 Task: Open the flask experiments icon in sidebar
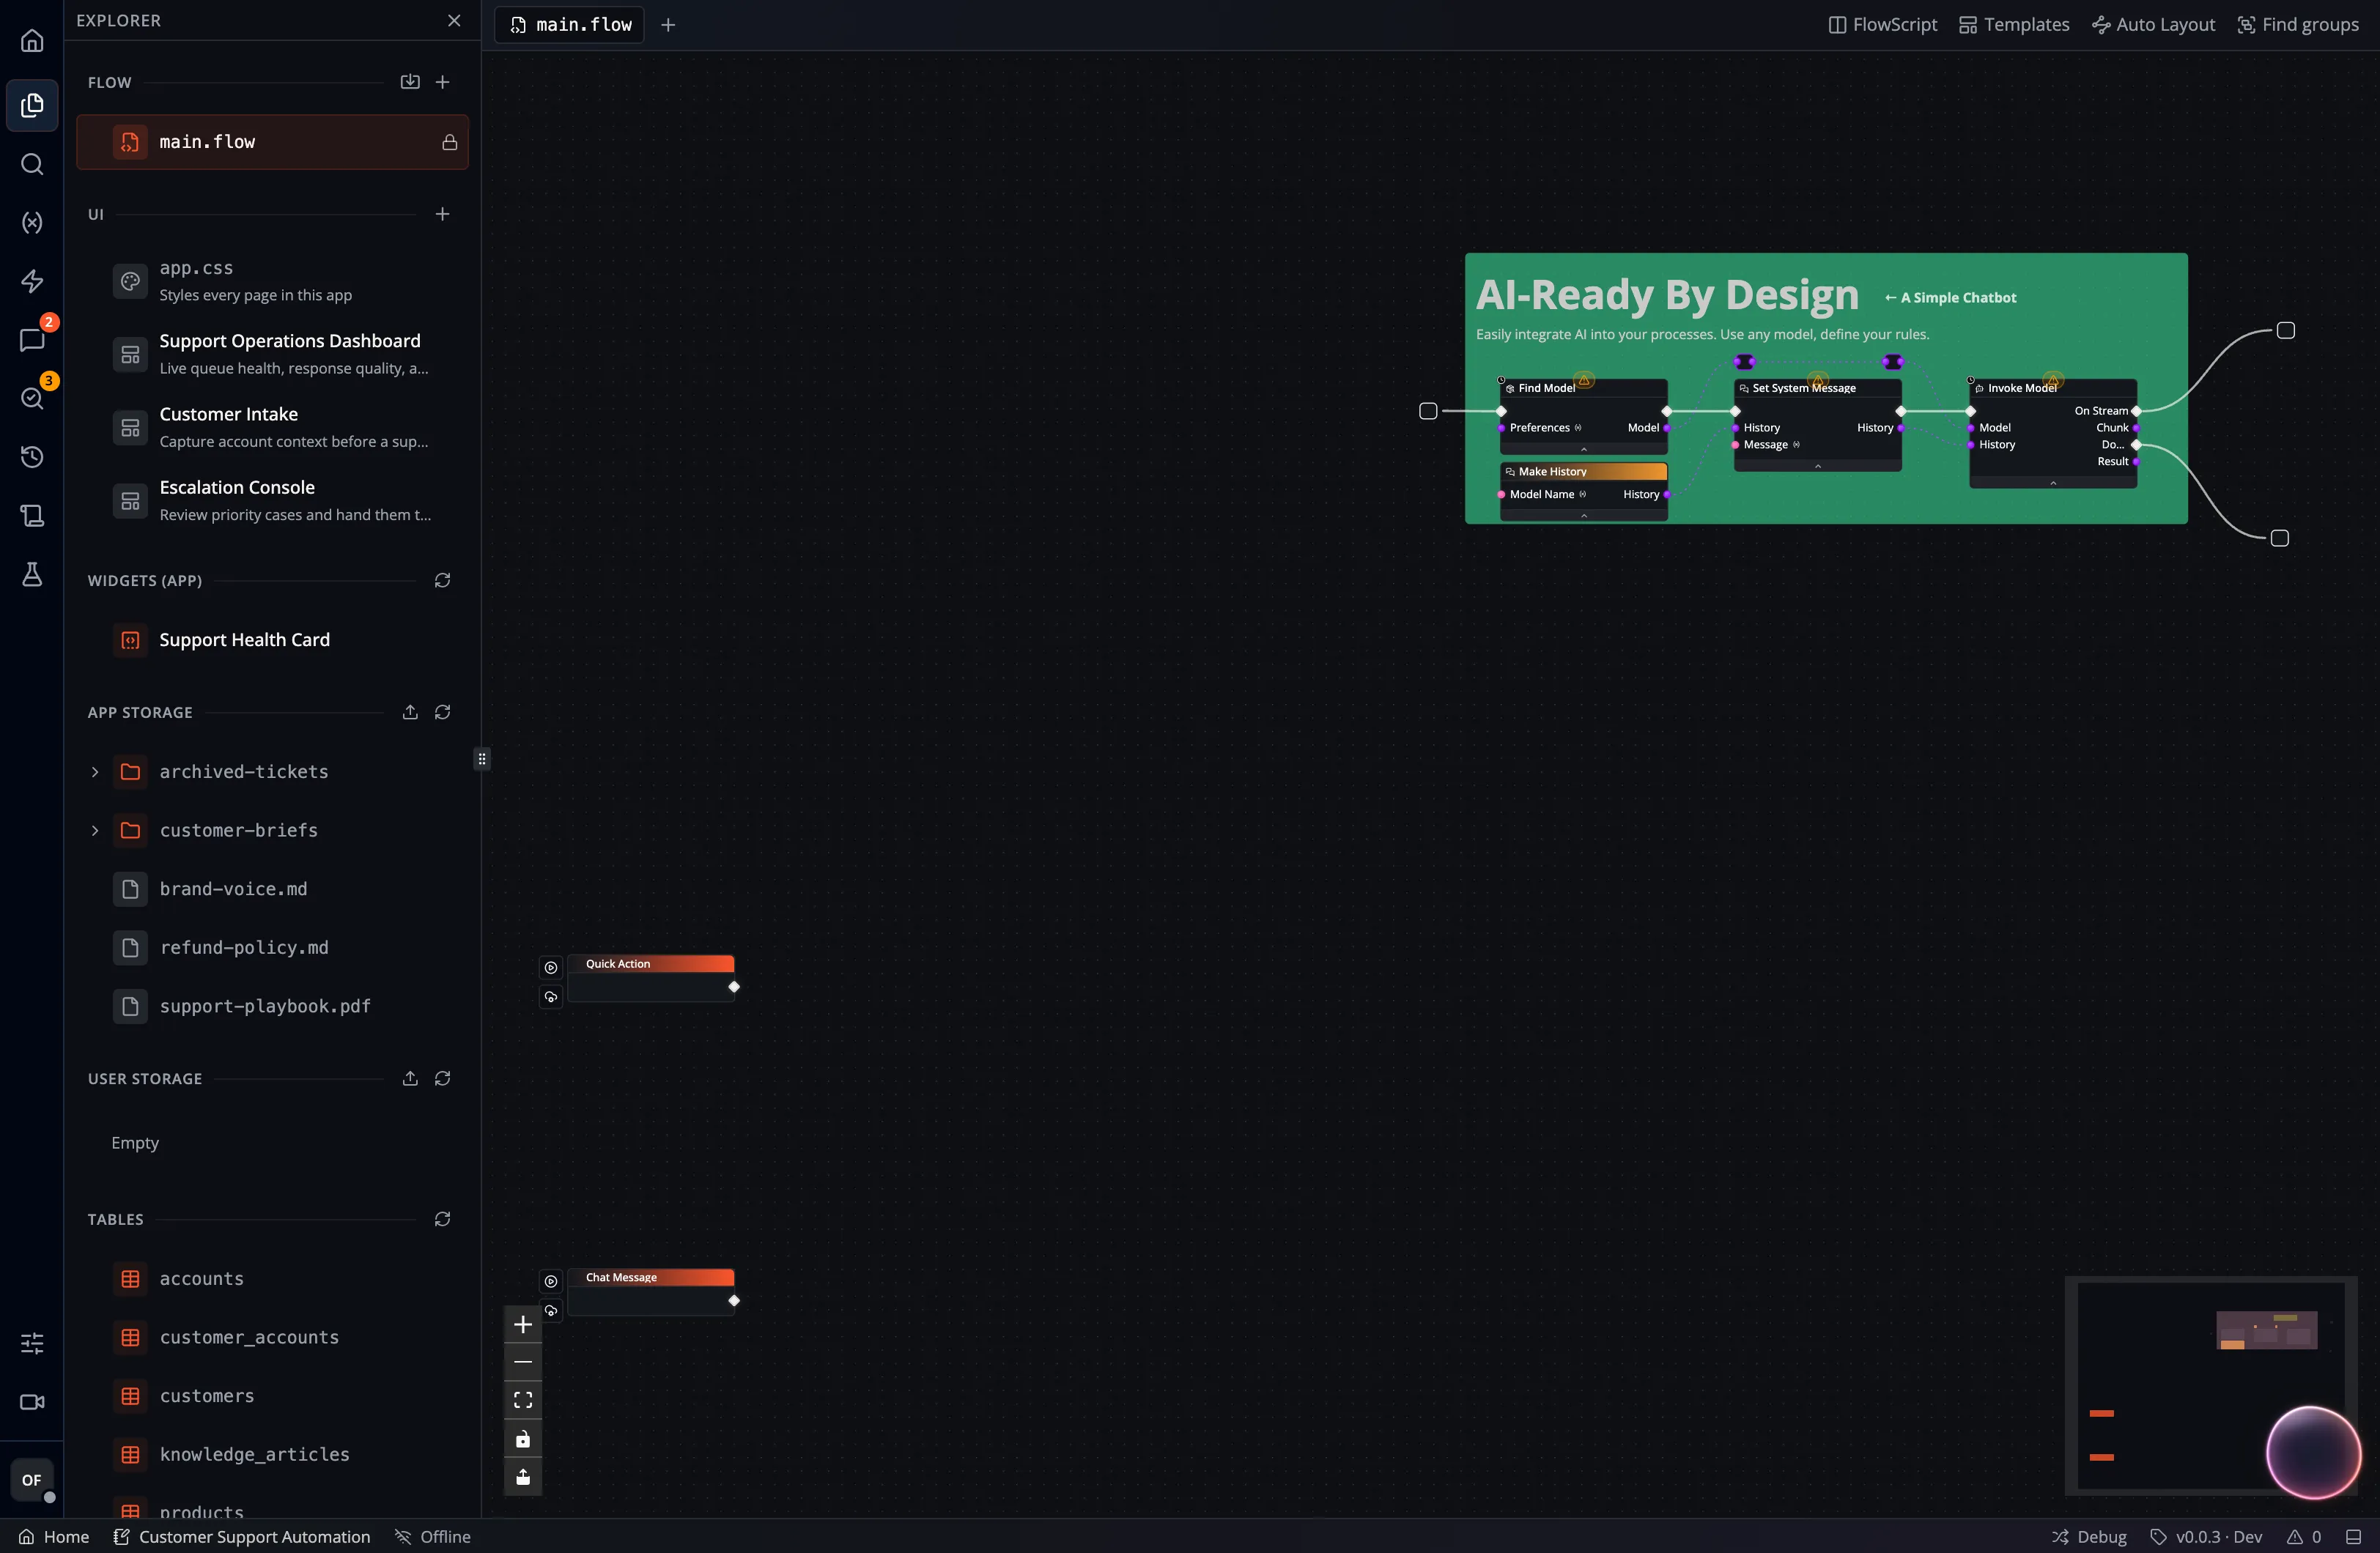click(x=32, y=574)
